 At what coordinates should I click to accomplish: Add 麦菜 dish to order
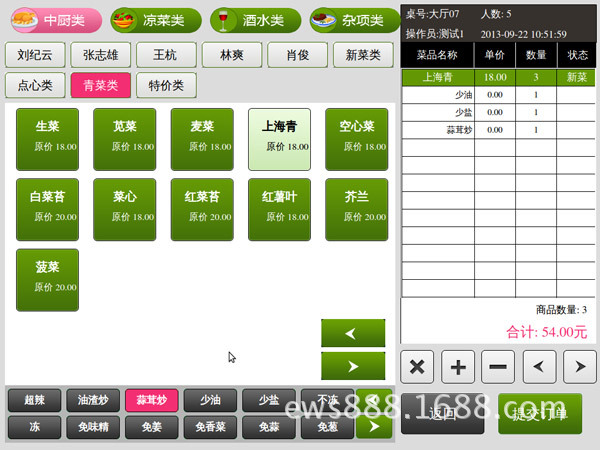(202, 139)
